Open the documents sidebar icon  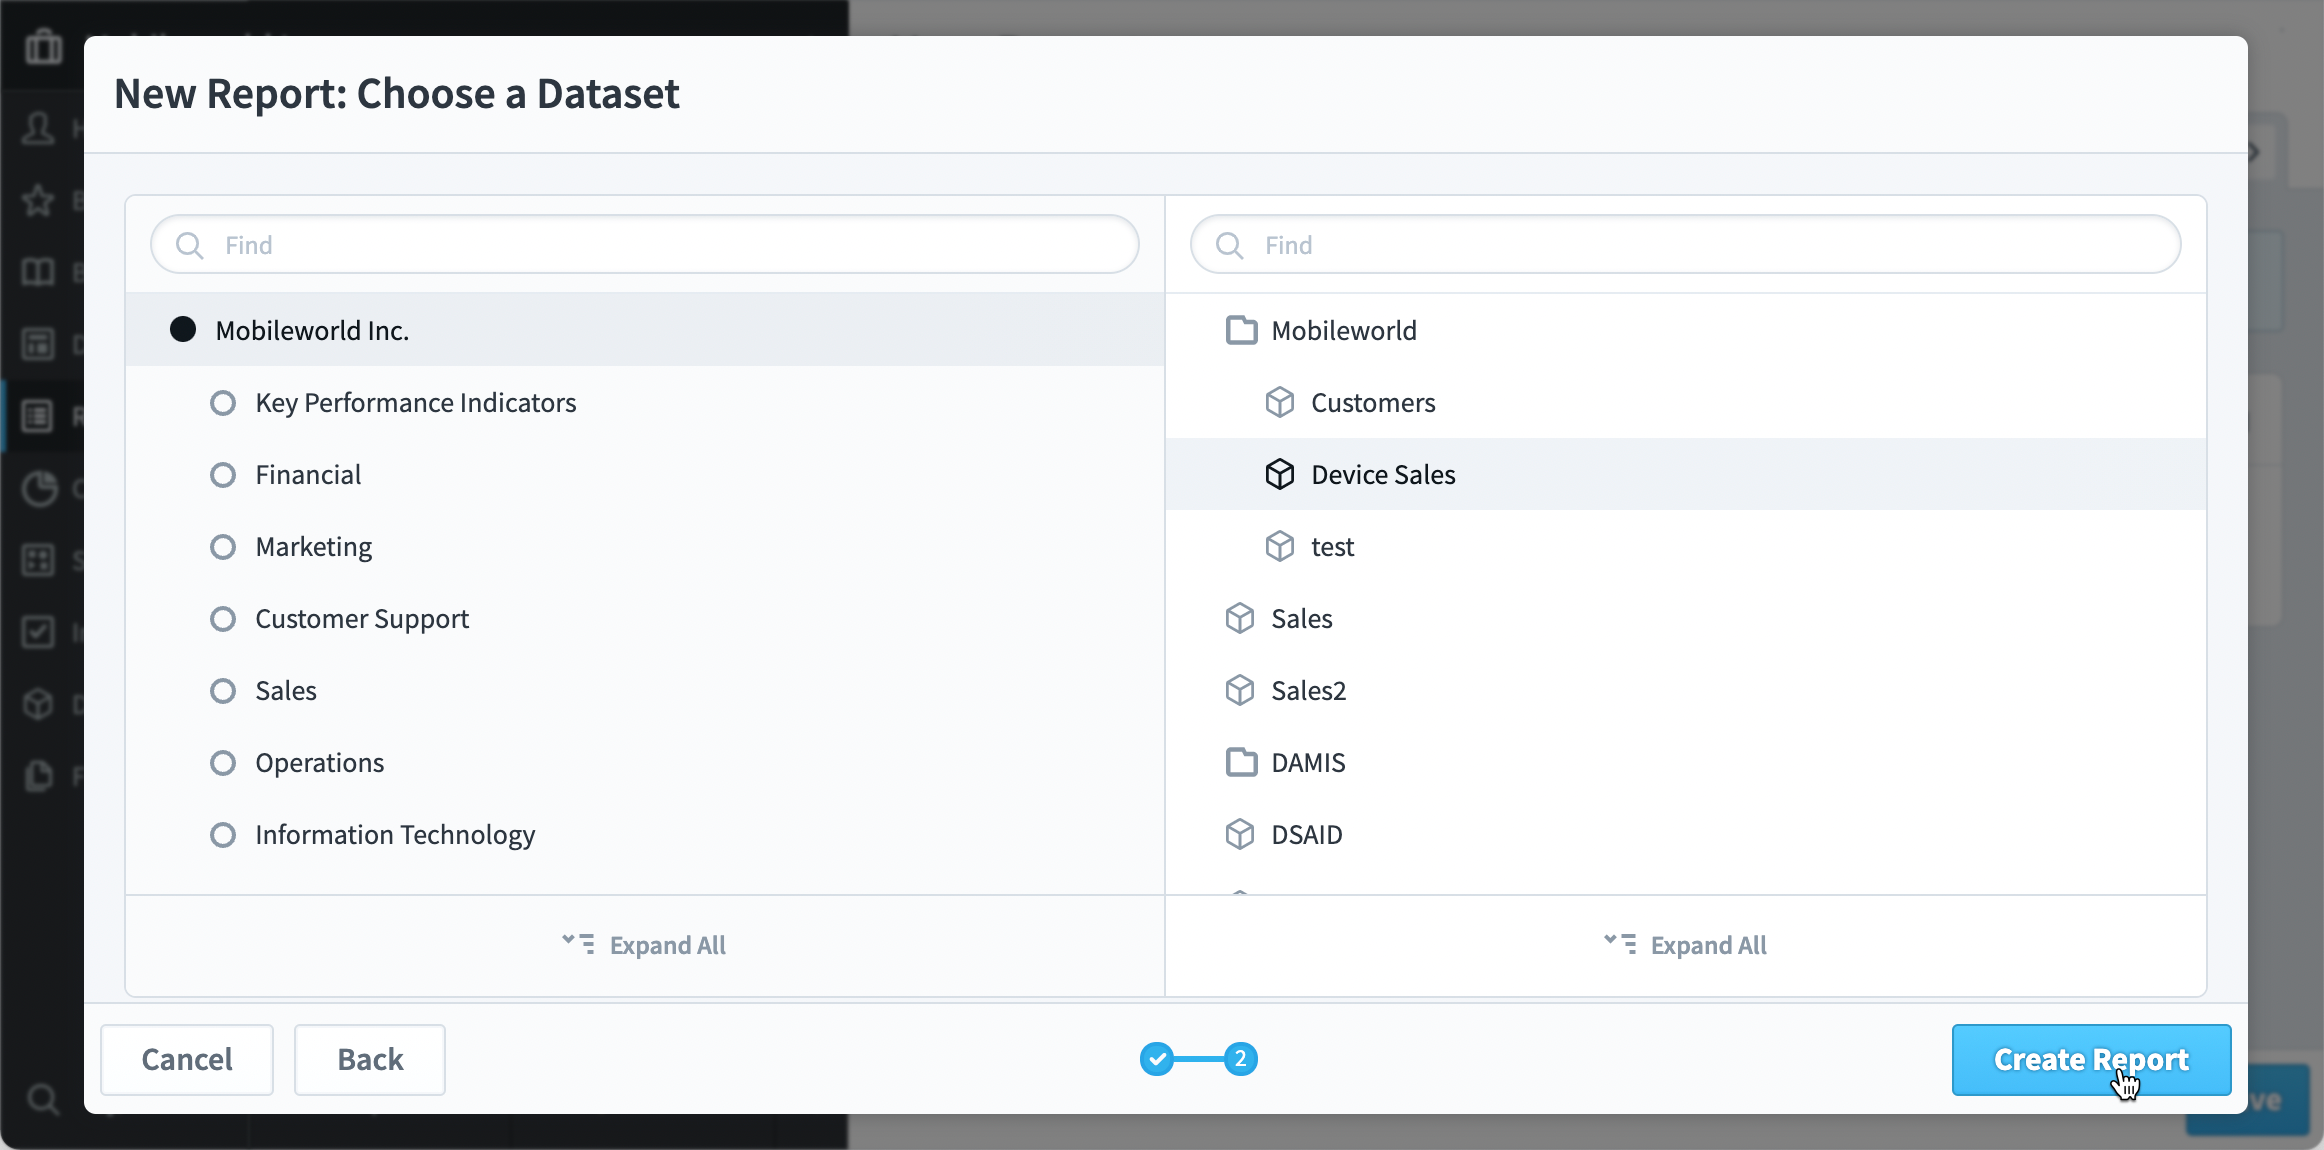point(39,776)
